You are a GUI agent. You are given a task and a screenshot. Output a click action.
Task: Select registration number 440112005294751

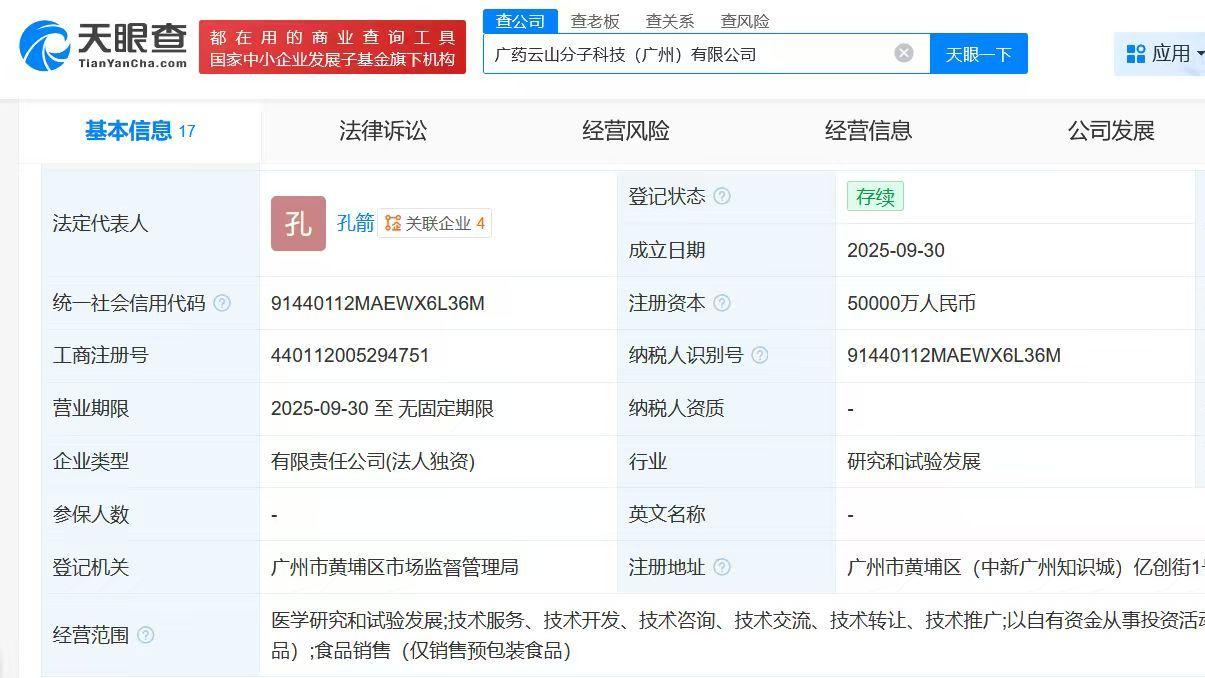pos(350,355)
